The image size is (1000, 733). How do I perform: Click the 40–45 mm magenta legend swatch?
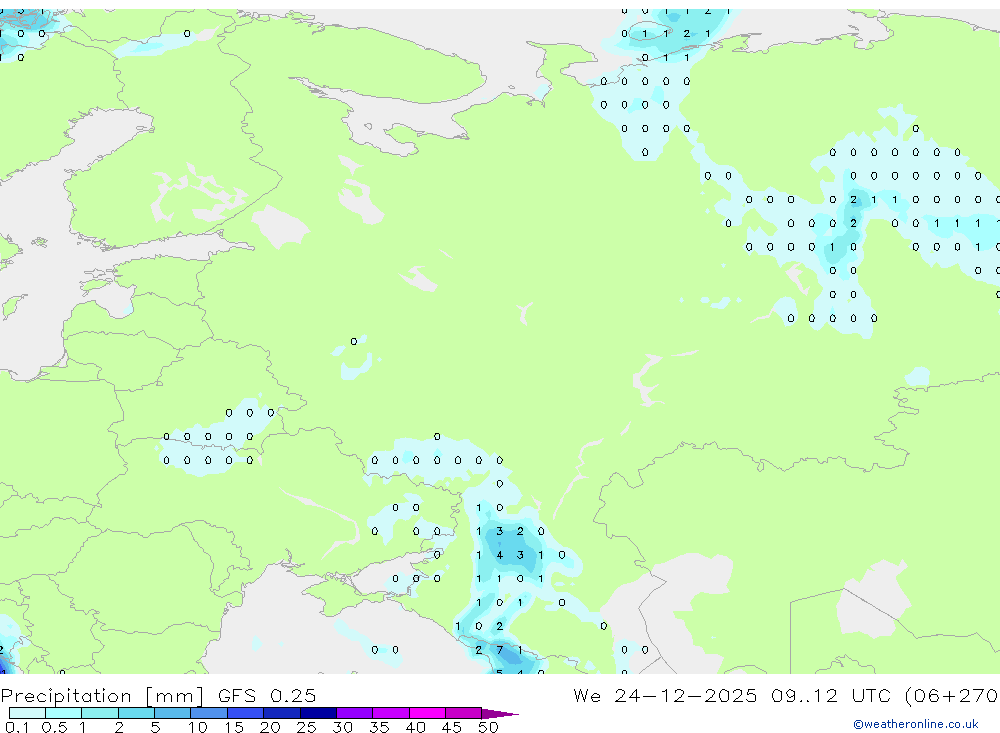coord(427,713)
